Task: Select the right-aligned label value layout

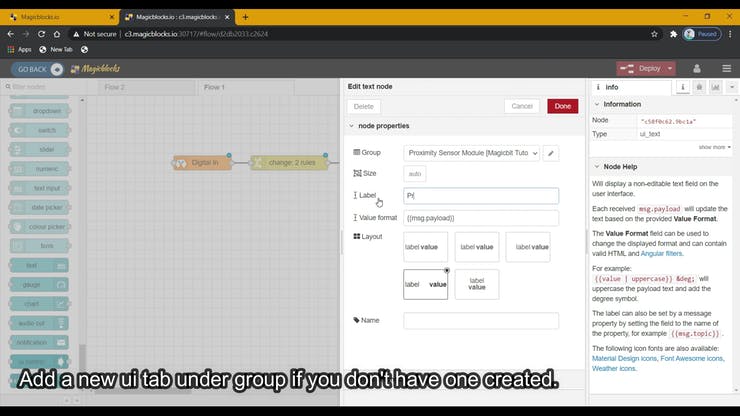Action: pos(528,247)
